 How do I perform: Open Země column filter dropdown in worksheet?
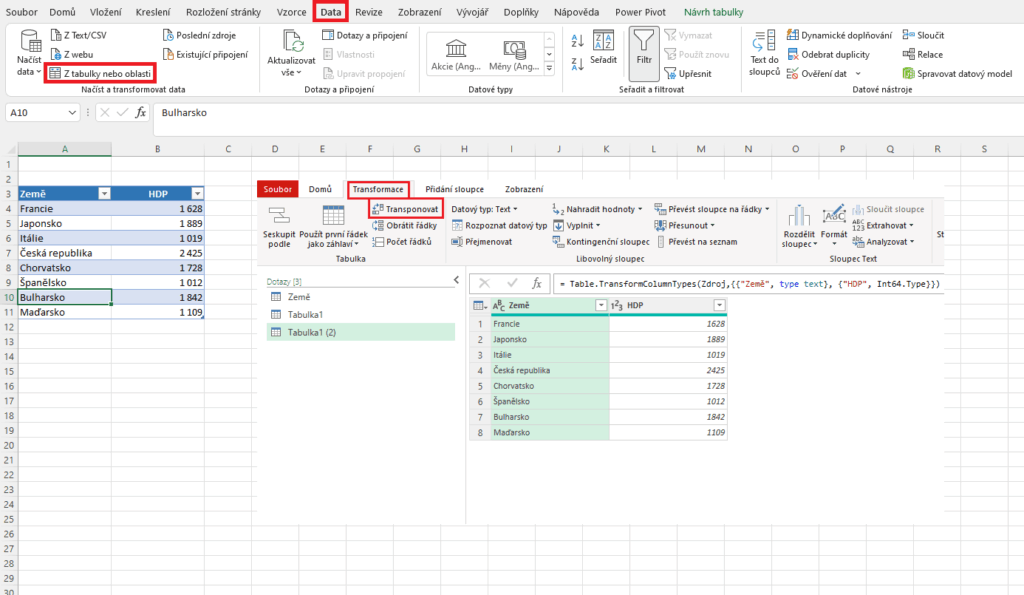click(x=104, y=193)
